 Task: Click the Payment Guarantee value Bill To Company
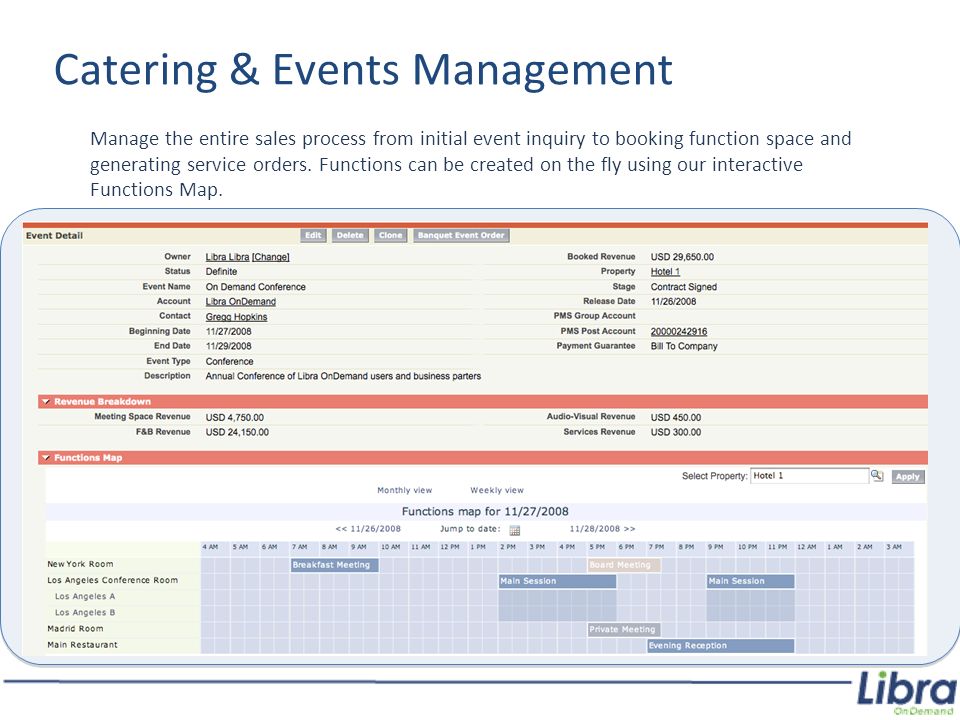pyautogui.click(x=684, y=347)
